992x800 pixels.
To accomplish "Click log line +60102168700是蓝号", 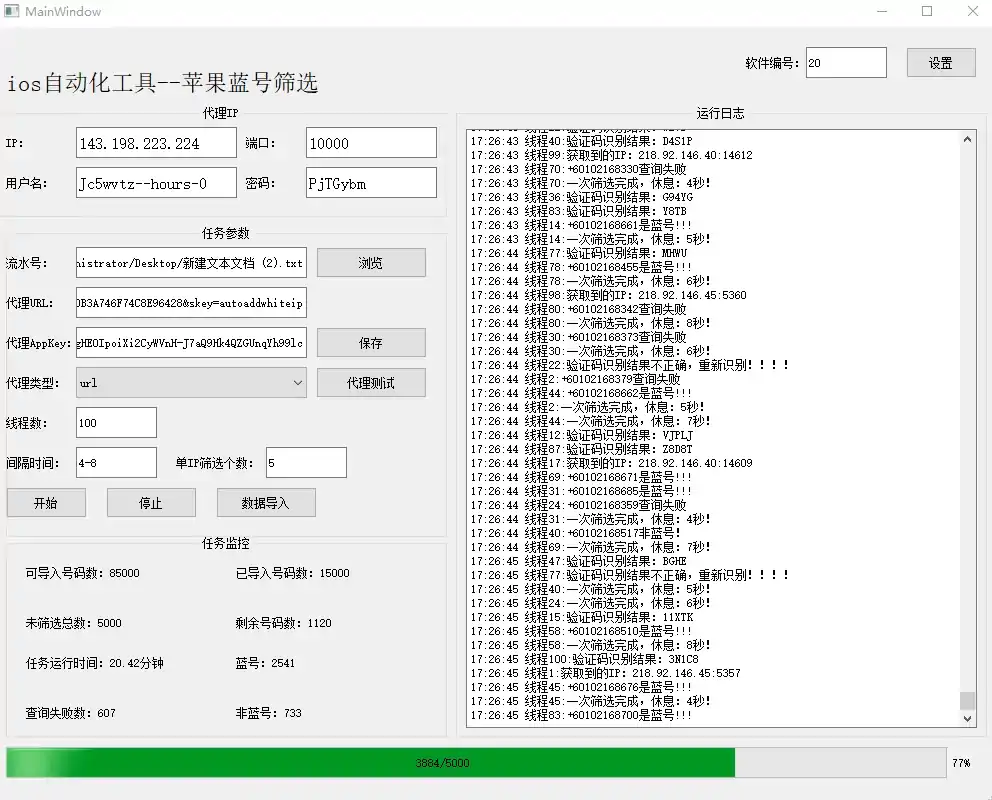I will point(581,715).
